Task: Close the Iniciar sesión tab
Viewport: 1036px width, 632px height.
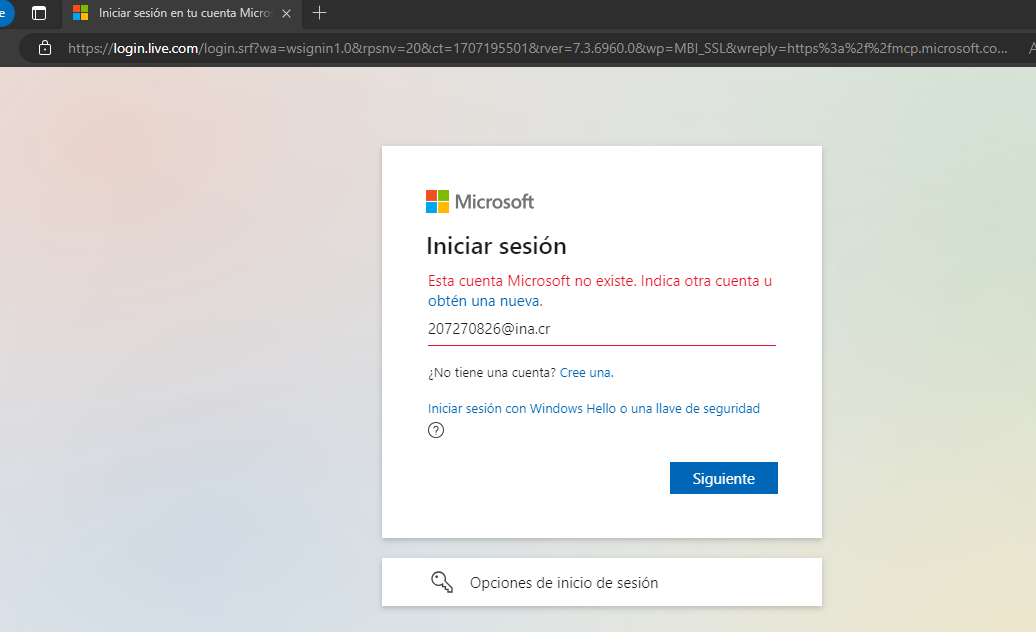Action: pyautogui.click(x=286, y=14)
